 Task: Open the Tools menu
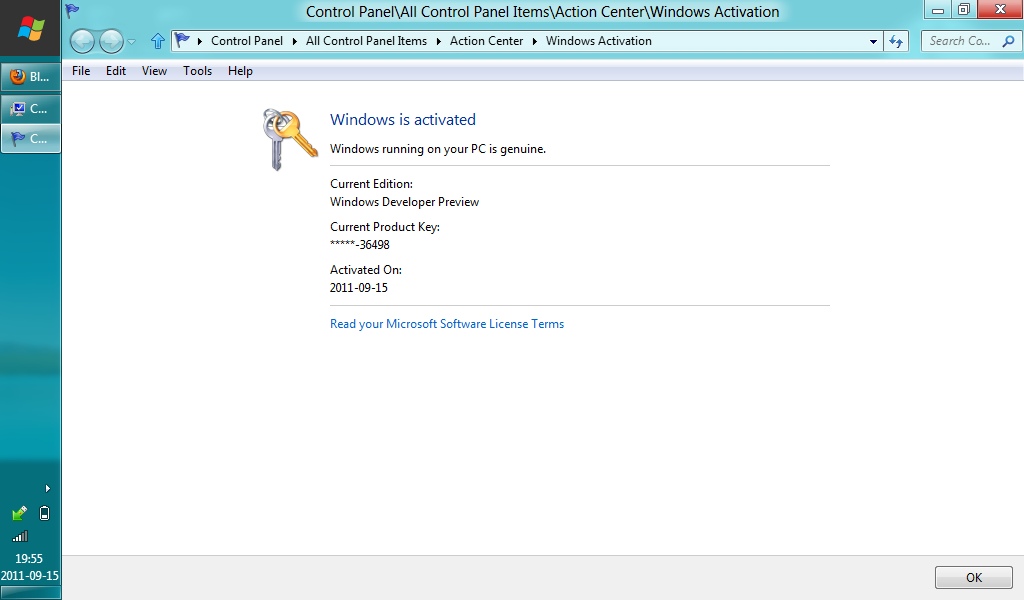[x=197, y=71]
